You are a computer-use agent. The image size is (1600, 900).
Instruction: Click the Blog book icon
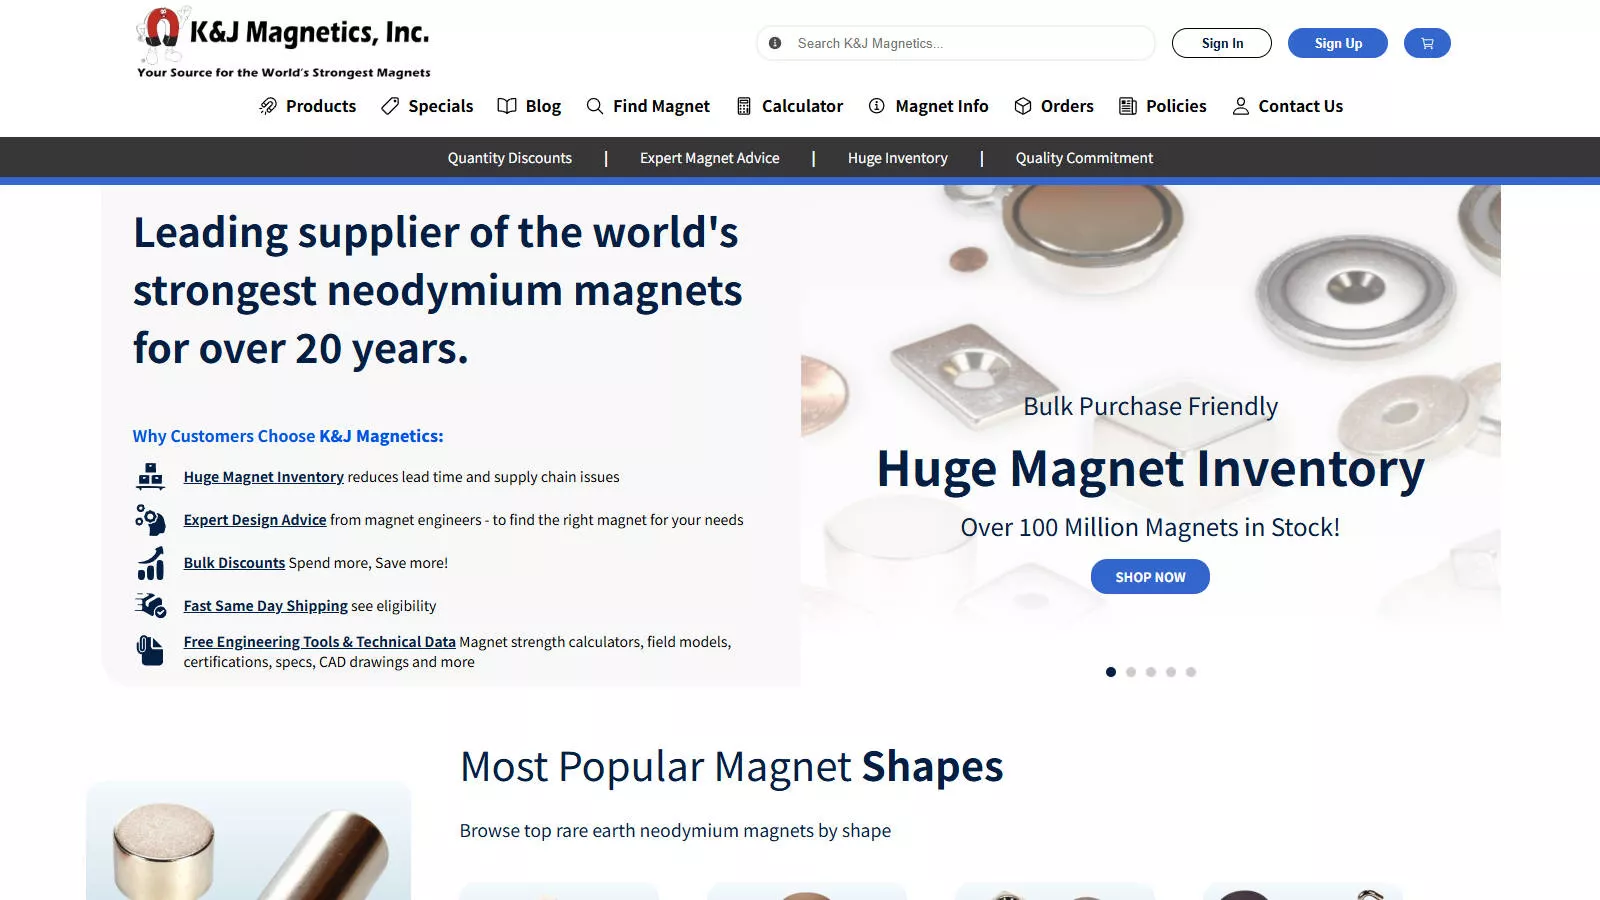point(507,106)
